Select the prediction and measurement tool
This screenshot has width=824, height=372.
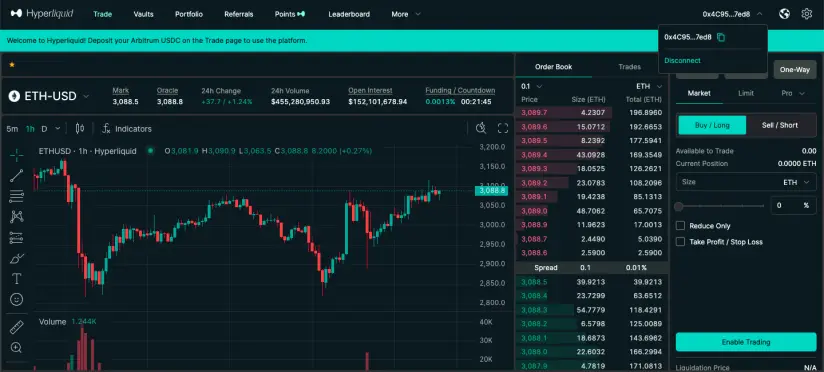pos(17,237)
